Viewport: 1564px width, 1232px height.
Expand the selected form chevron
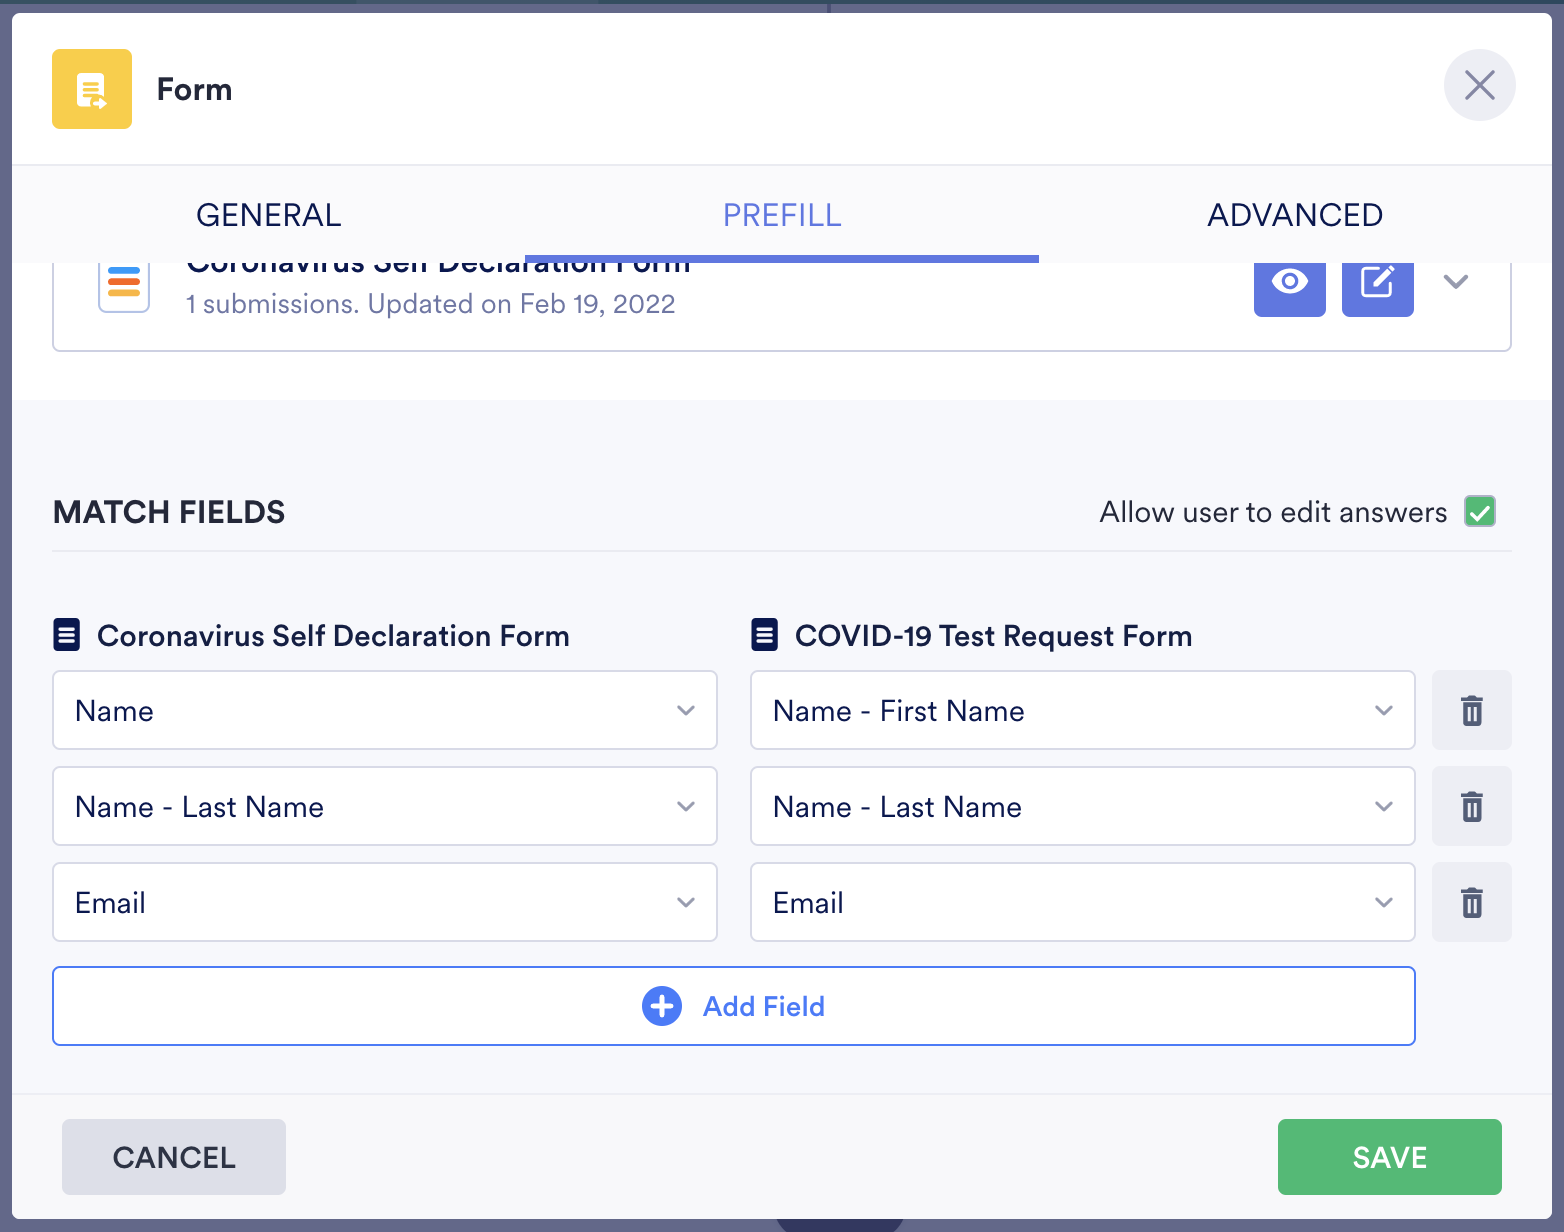[1456, 282]
